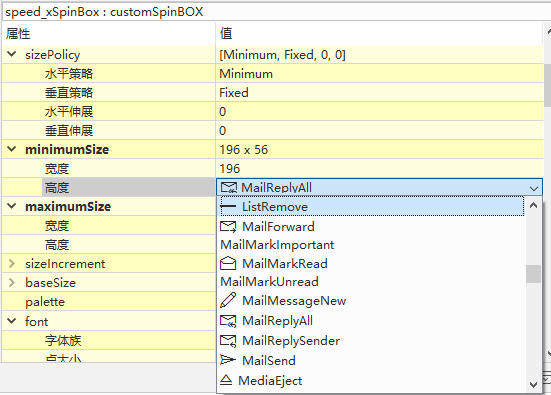Select the MailMarkRead entry
The width and height of the screenshot is (551, 395).
(x=372, y=264)
